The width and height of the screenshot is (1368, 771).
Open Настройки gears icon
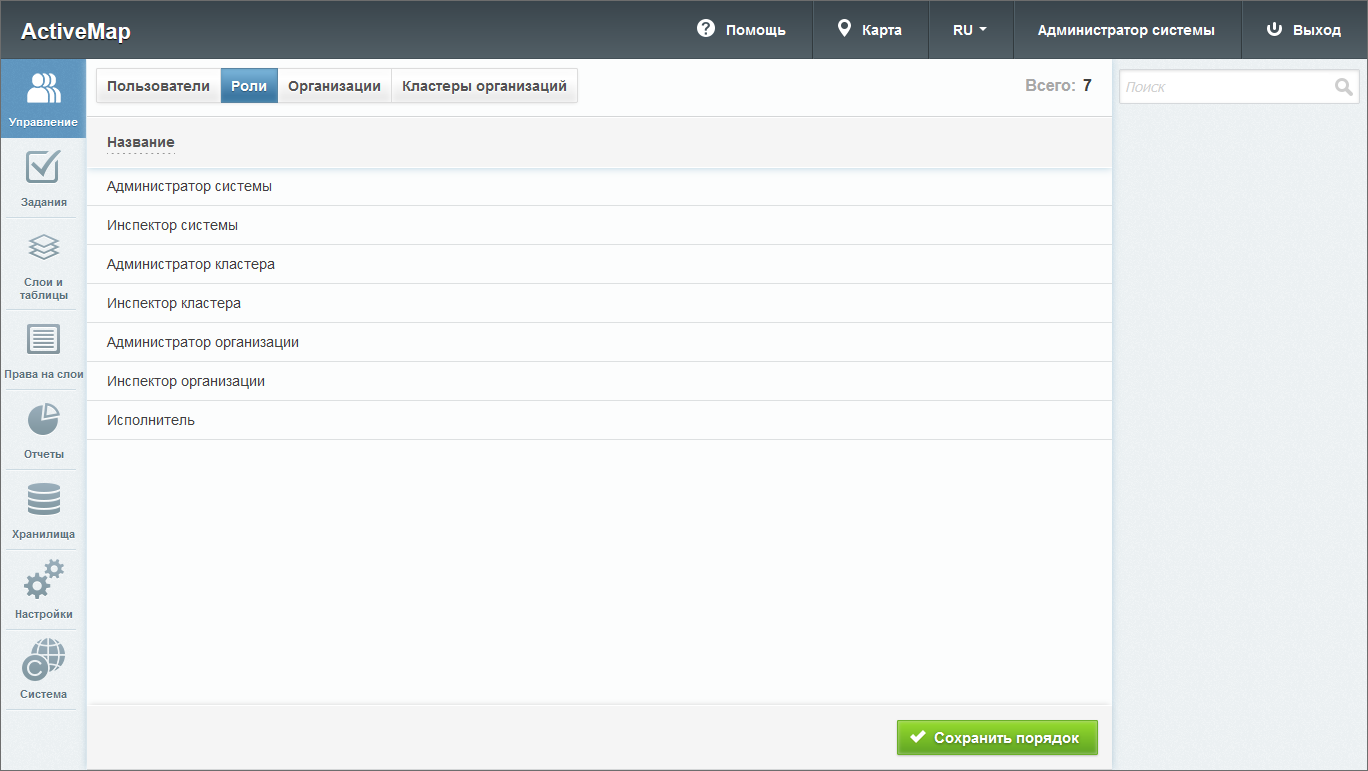click(43, 580)
